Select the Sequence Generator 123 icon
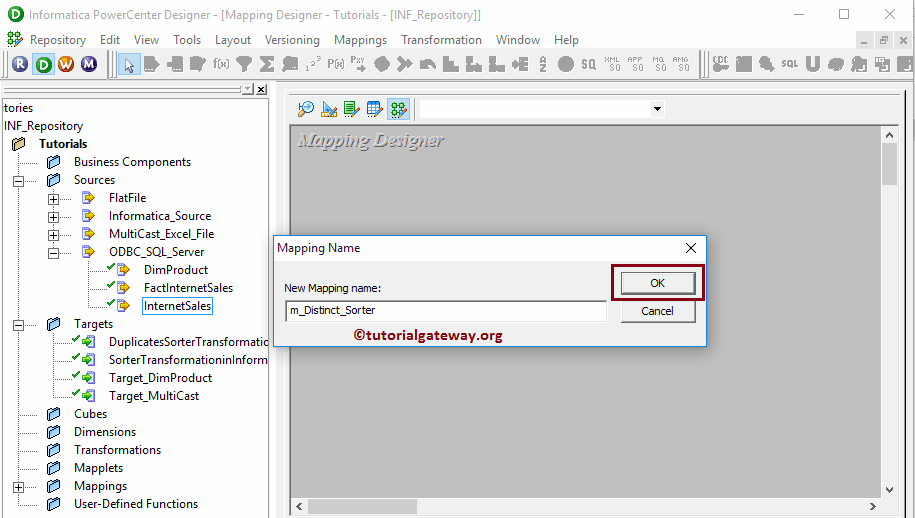 coord(313,64)
